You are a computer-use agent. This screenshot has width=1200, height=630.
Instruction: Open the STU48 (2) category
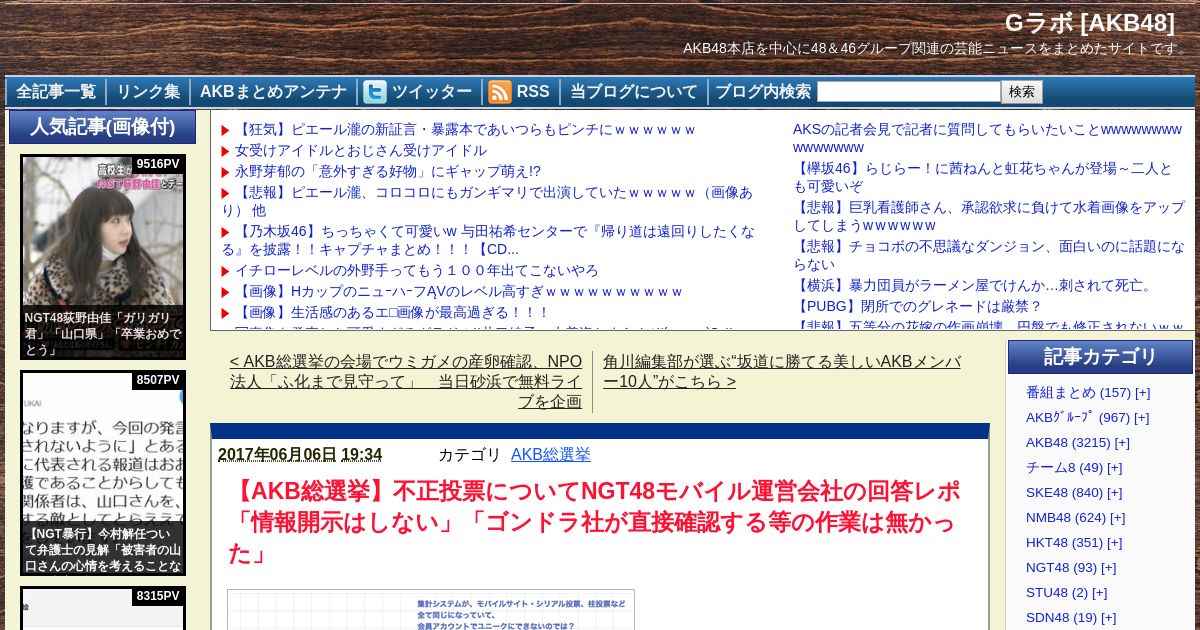tap(1057, 592)
